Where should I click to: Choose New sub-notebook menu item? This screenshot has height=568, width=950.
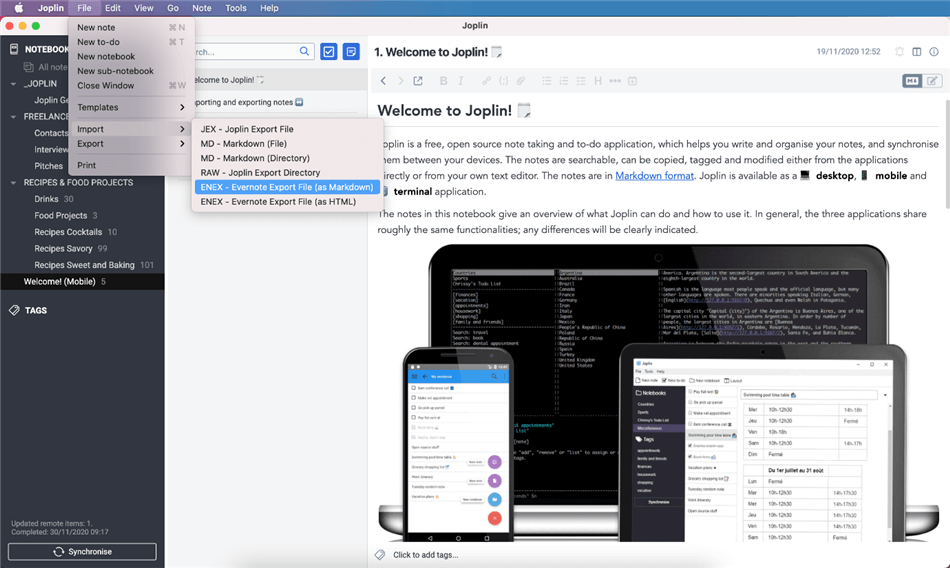click(131, 71)
